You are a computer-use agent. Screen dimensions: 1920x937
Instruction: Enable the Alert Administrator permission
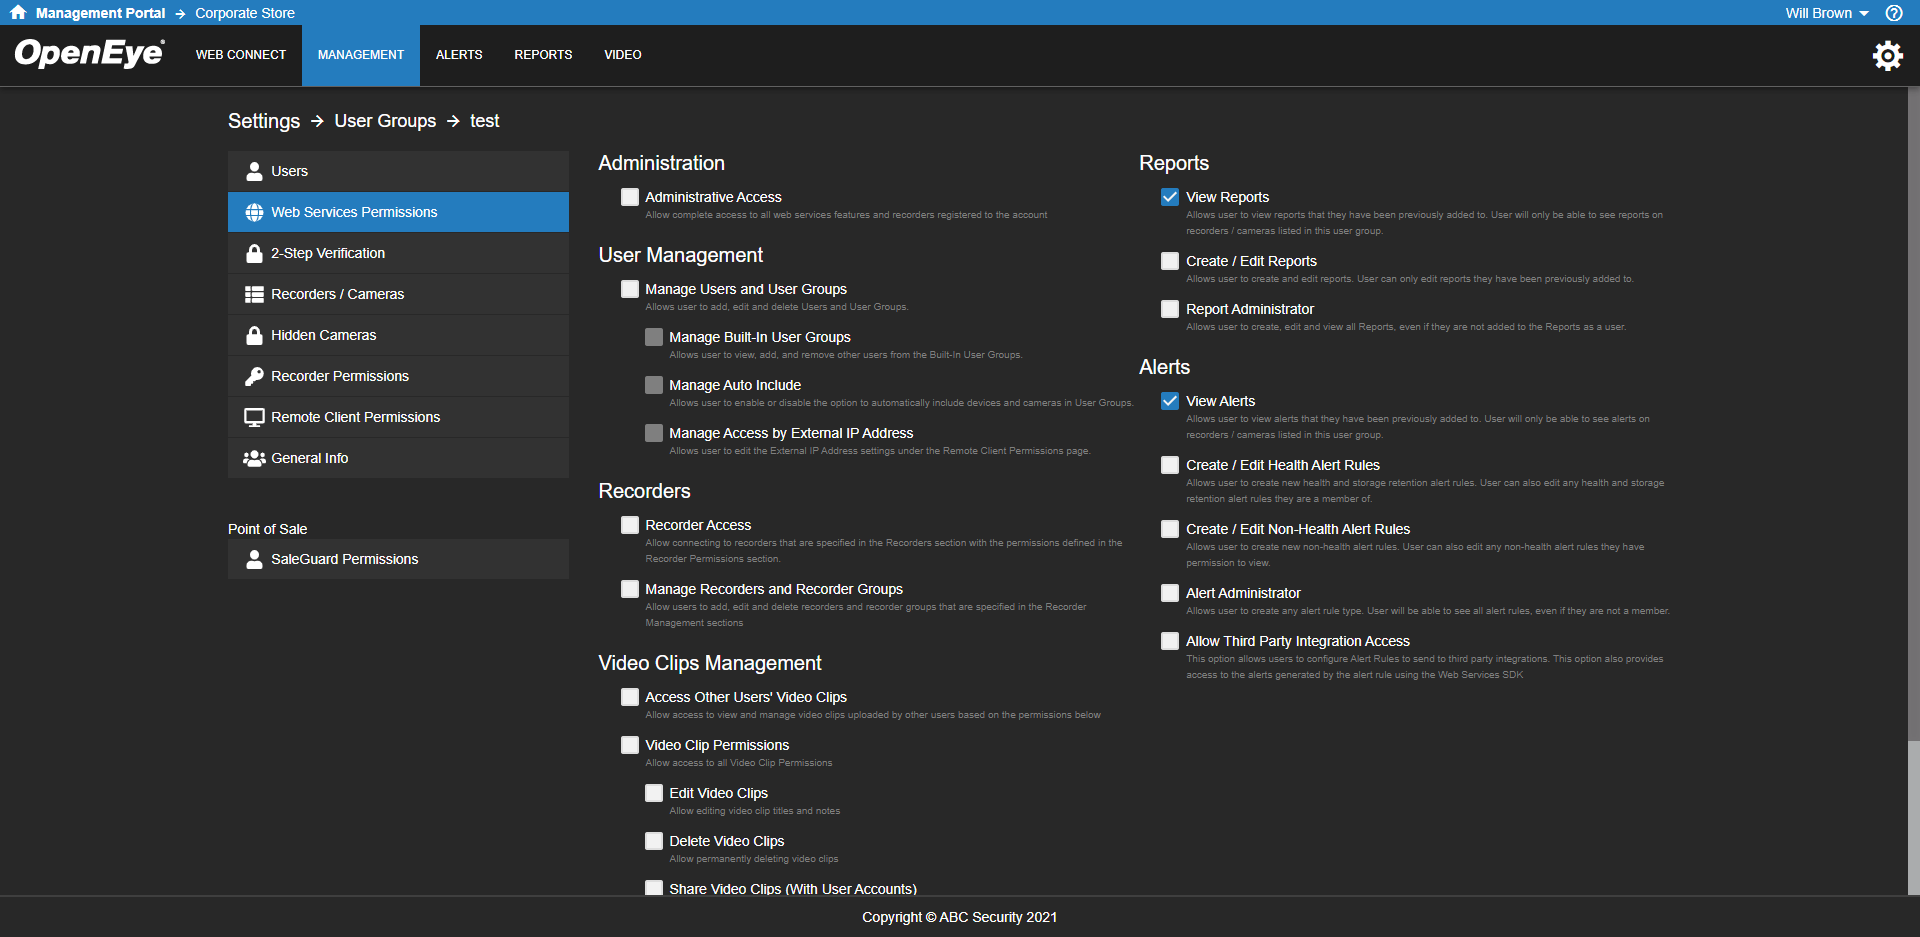[x=1169, y=593]
